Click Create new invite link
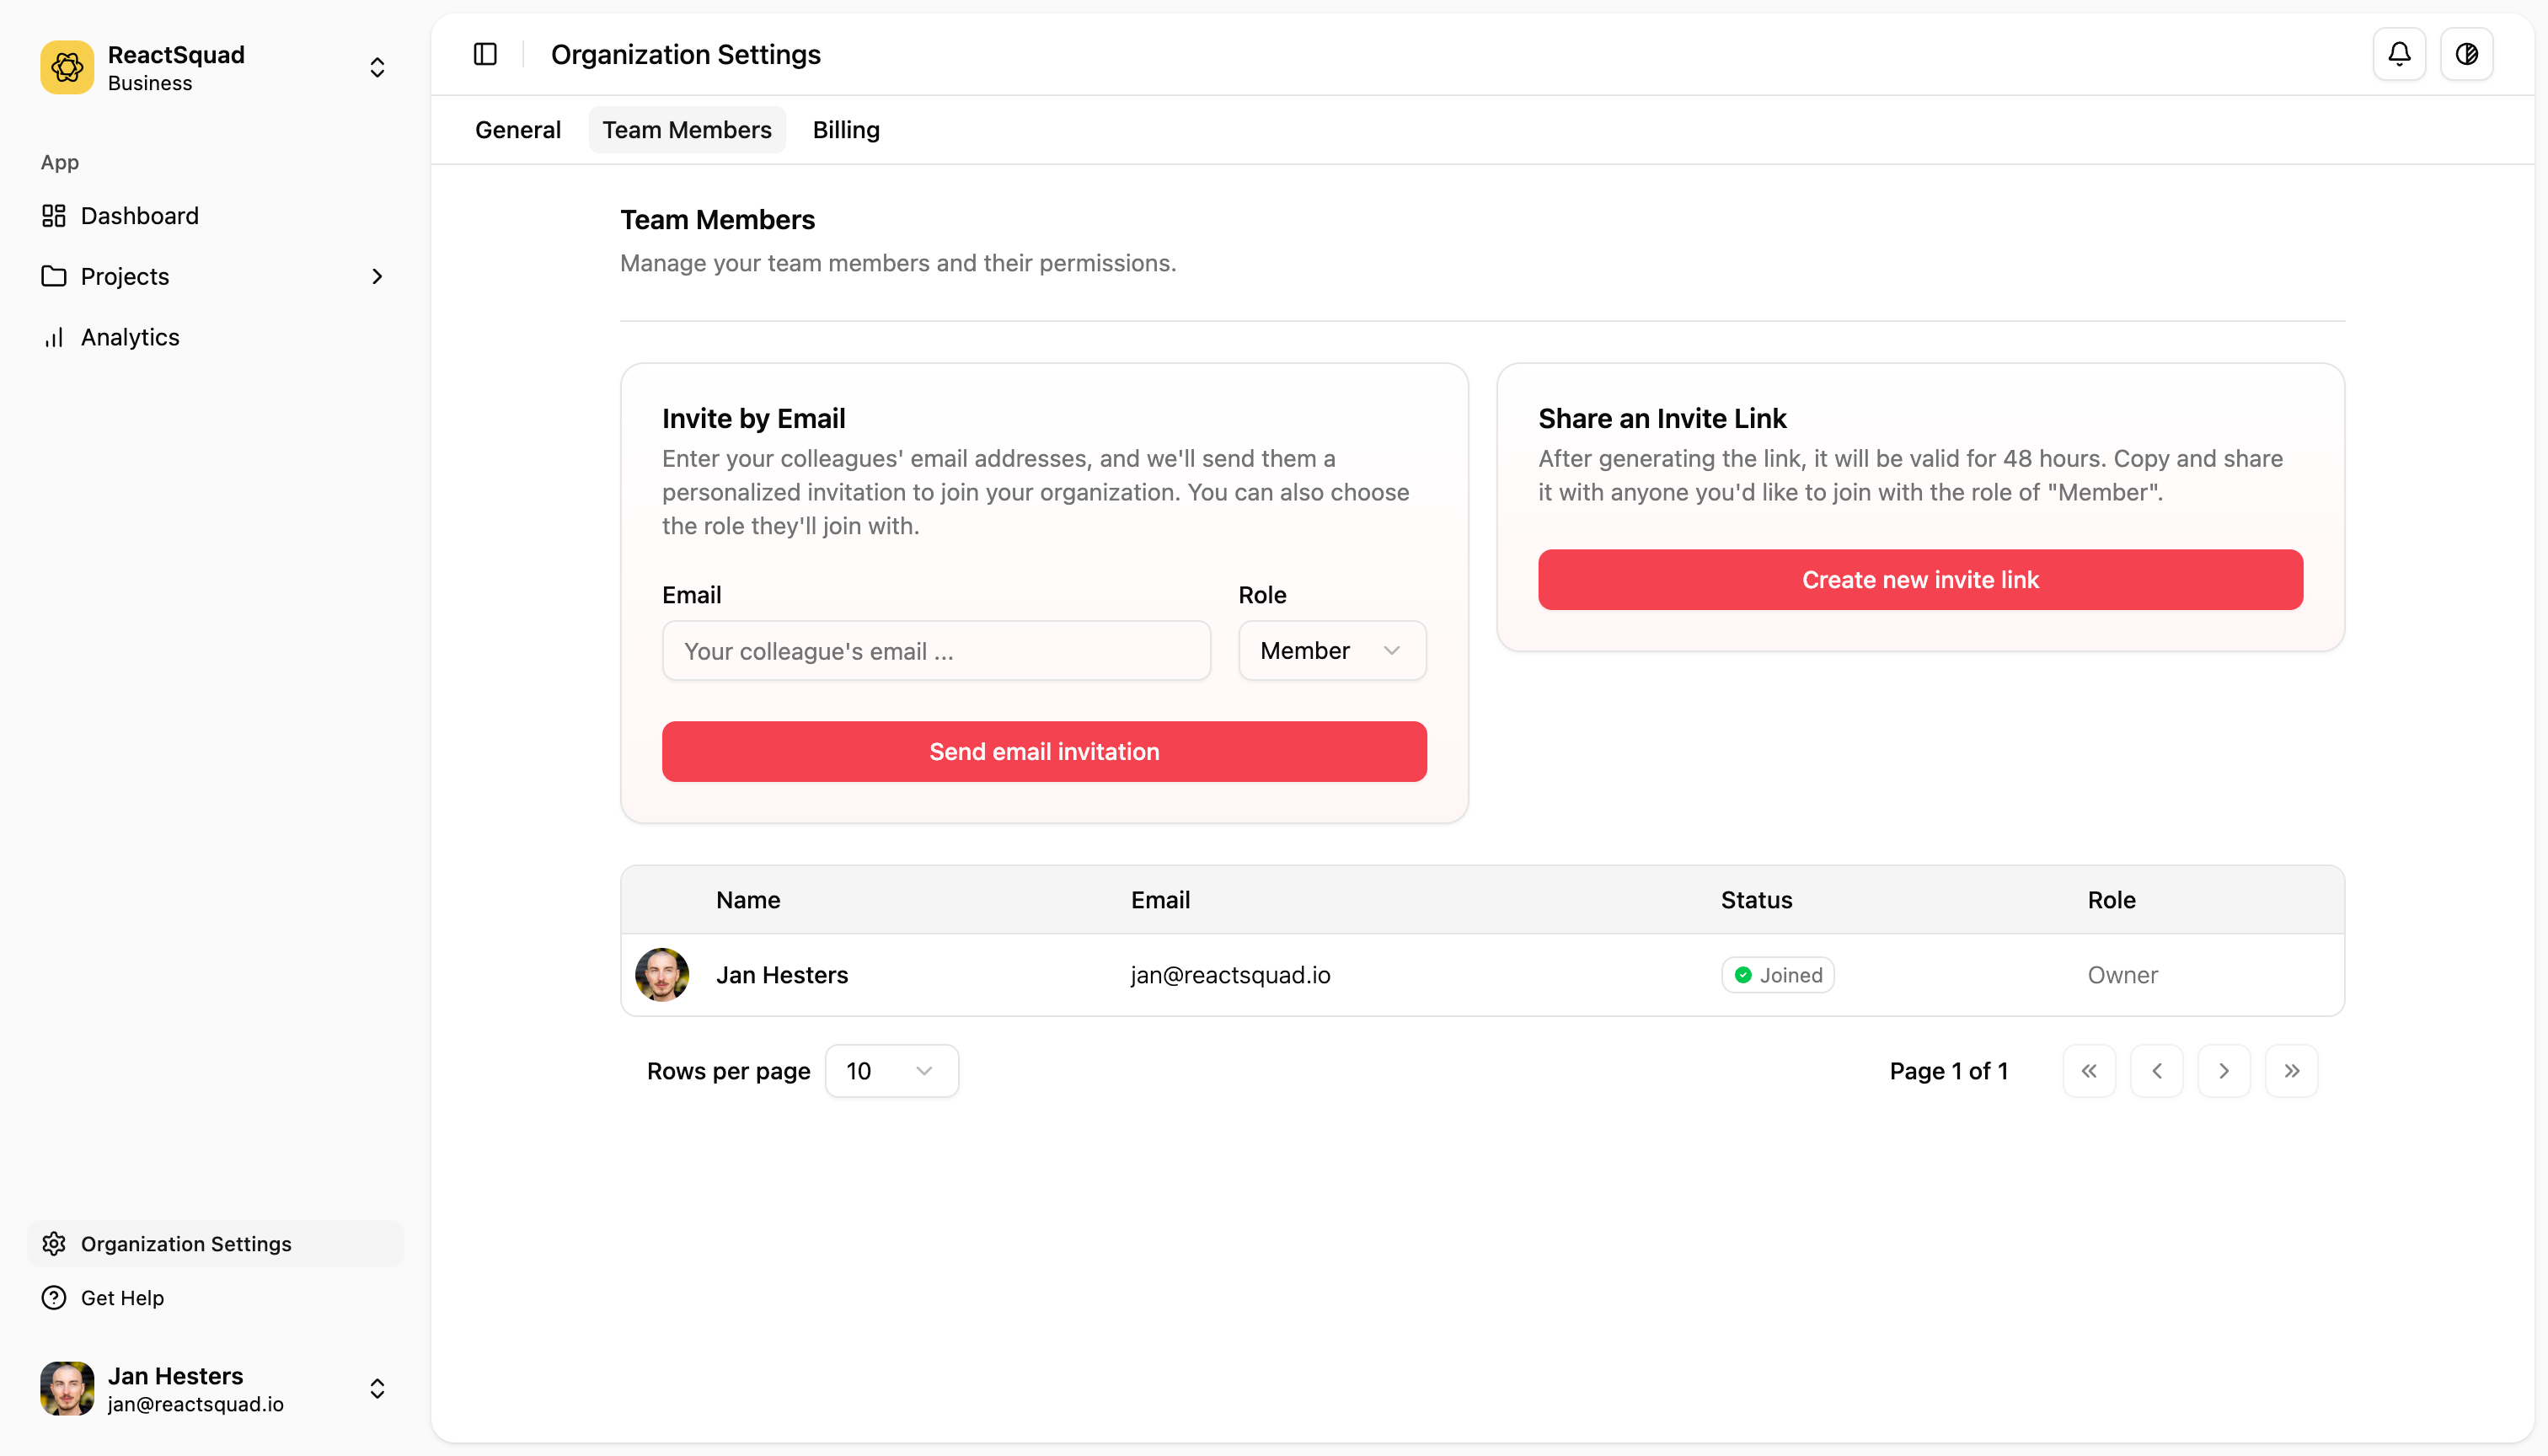Viewport: 2548px width, 1456px height. (x=1920, y=579)
